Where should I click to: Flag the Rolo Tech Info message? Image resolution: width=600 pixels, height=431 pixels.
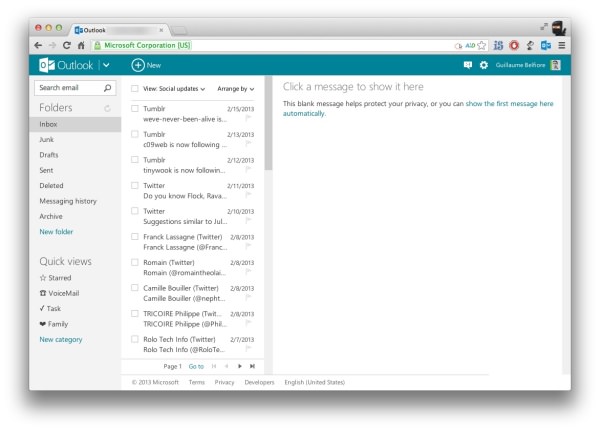click(x=248, y=349)
